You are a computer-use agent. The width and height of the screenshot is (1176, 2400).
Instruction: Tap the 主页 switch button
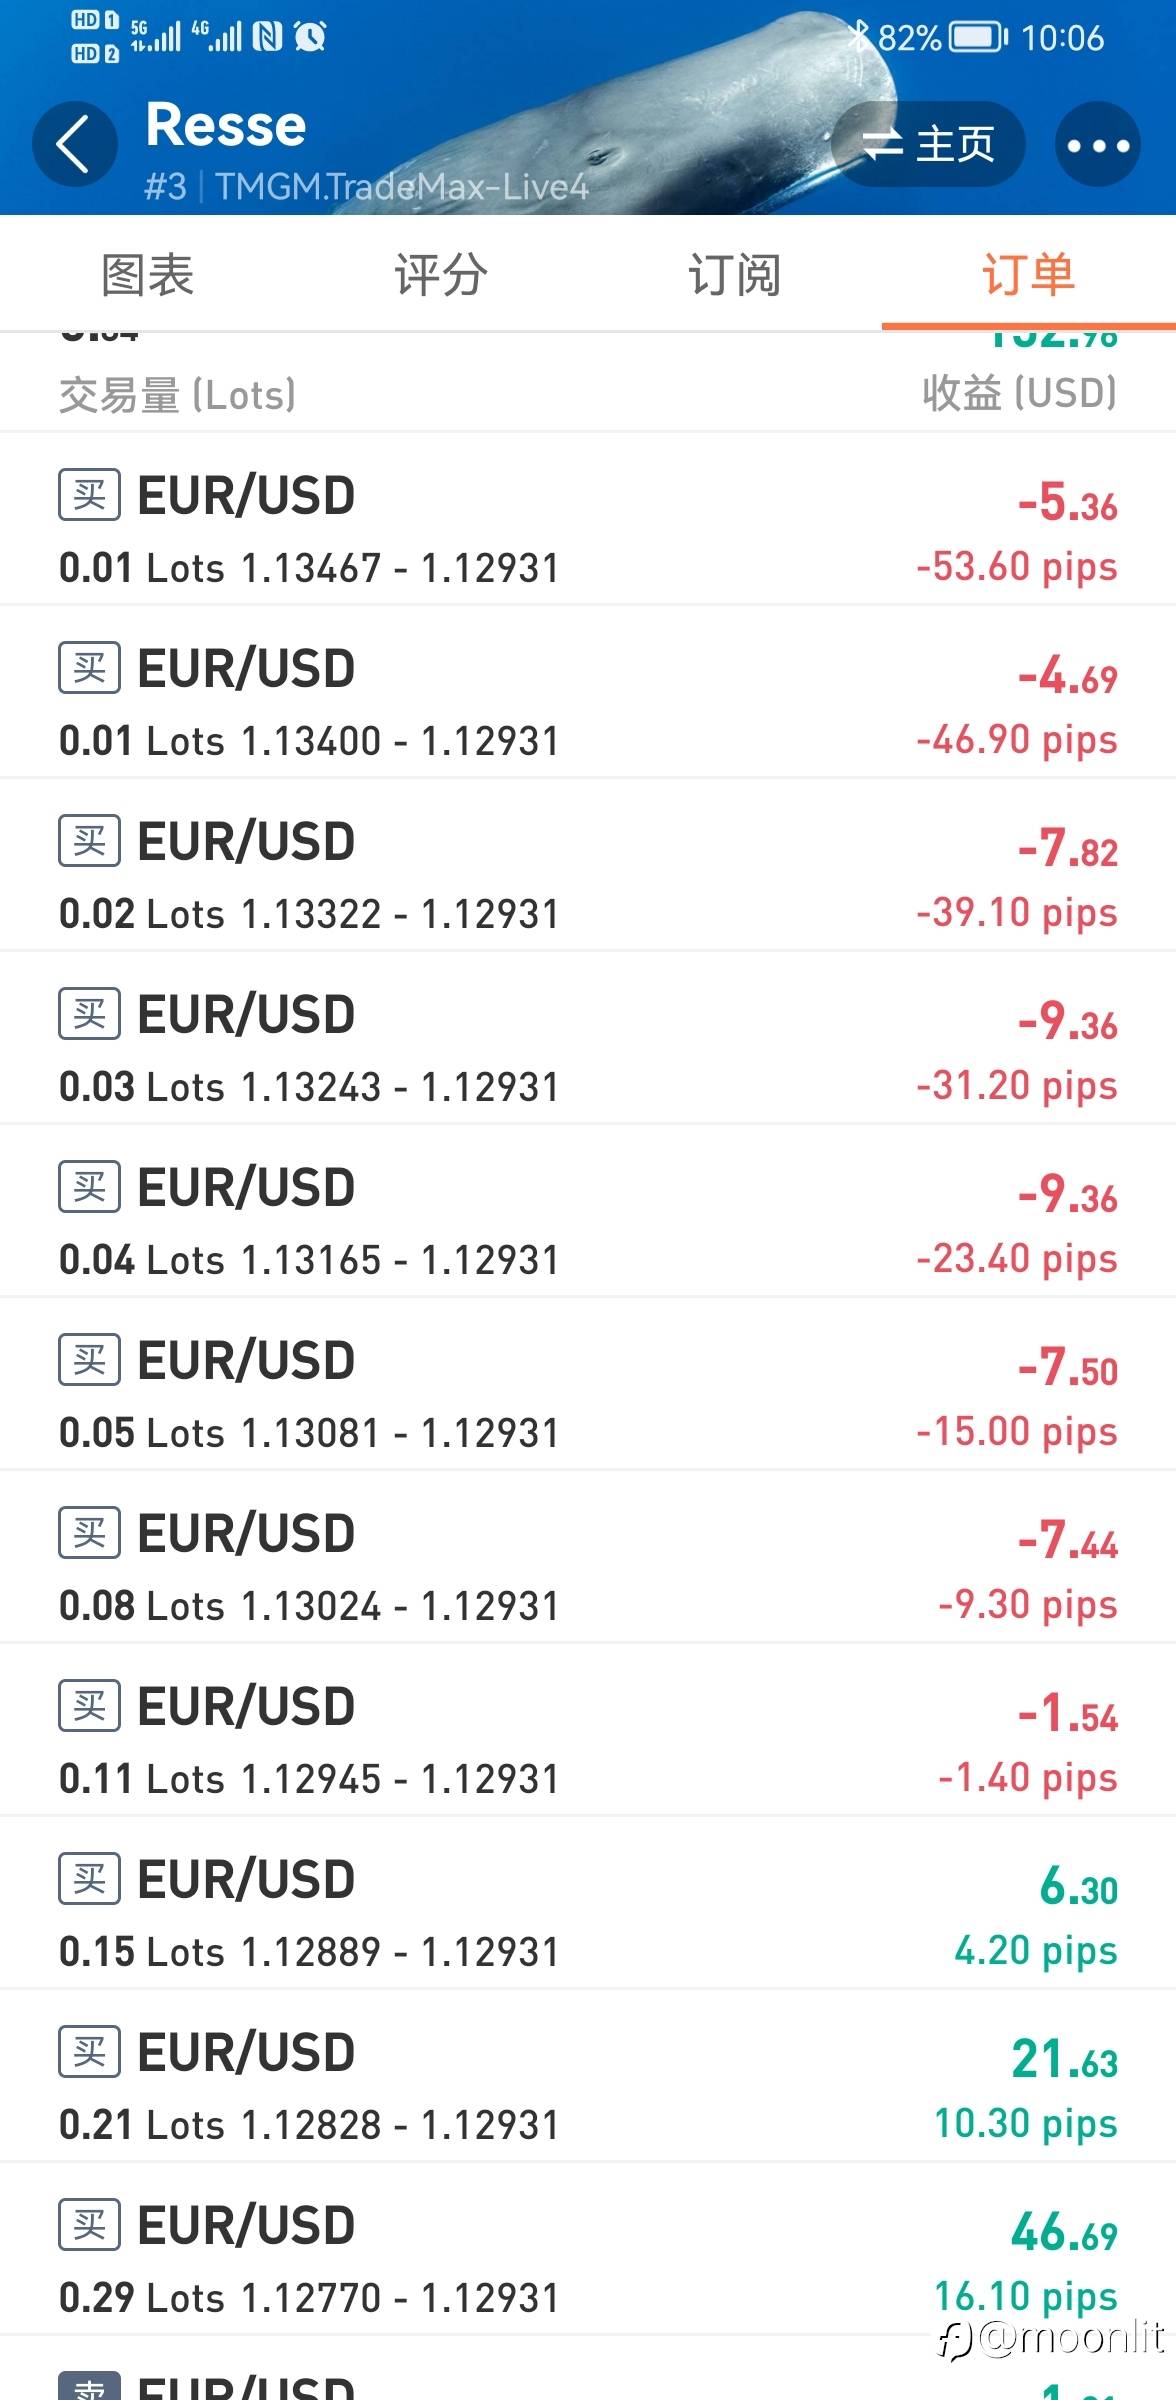pos(928,144)
